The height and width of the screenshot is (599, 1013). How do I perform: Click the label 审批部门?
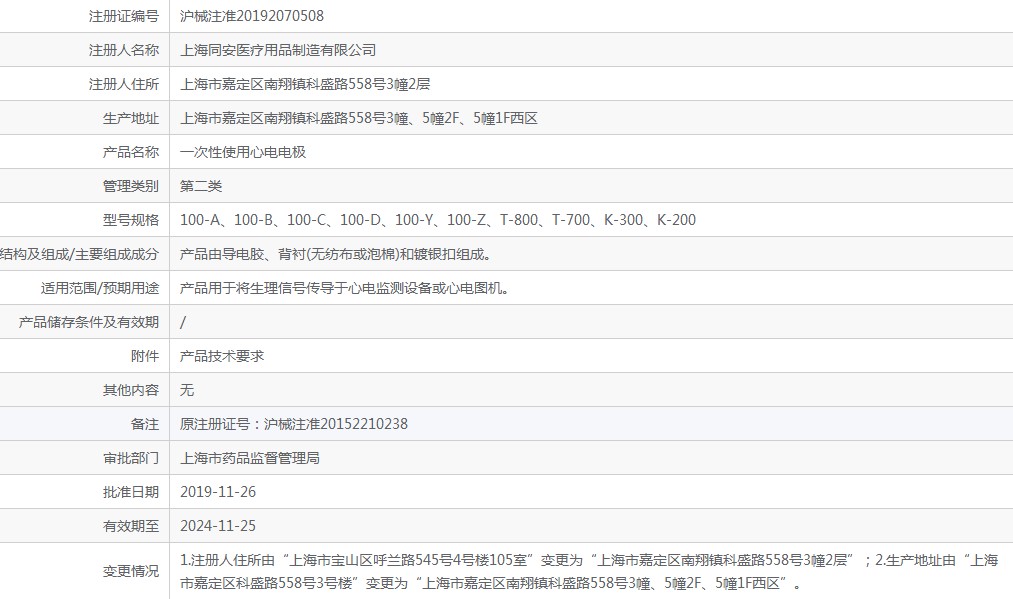pos(131,458)
